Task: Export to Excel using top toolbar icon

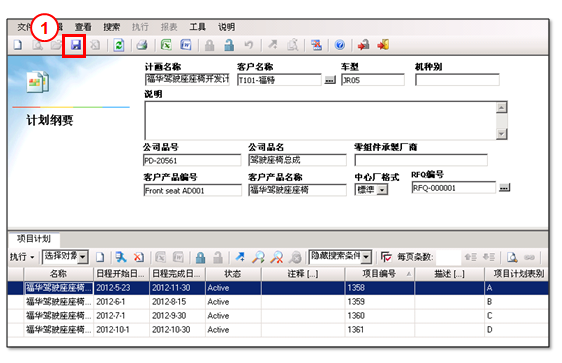Action: pyautogui.click(x=166, y=45)
